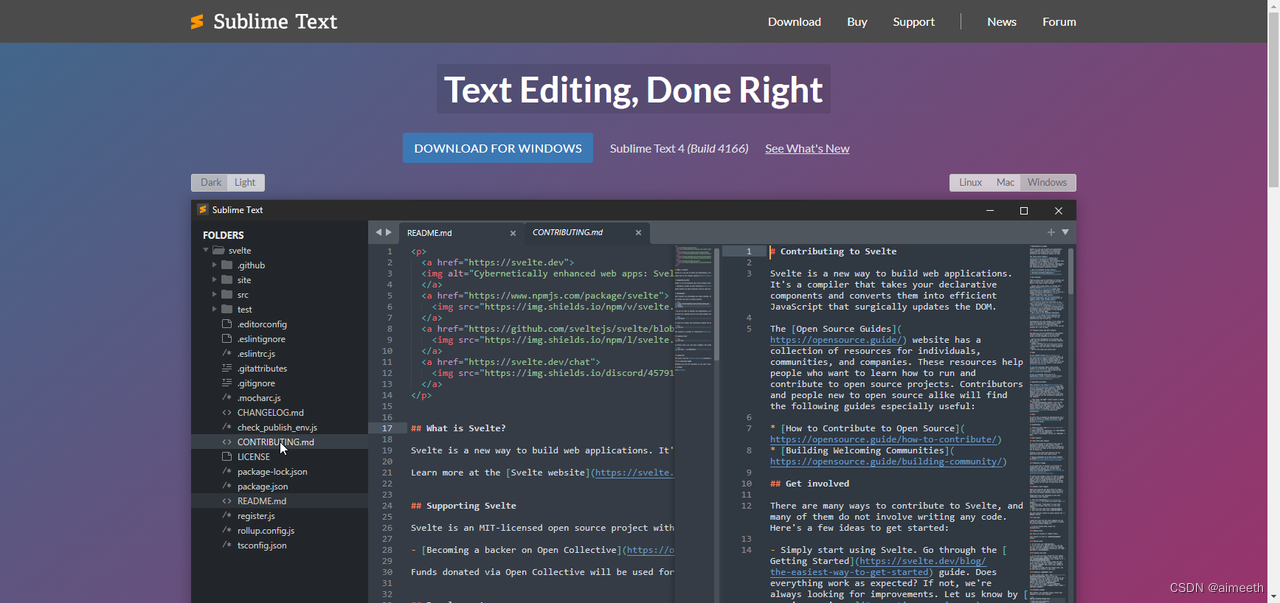
Task: Switch screenshot theme to Light
Action: 246,182
